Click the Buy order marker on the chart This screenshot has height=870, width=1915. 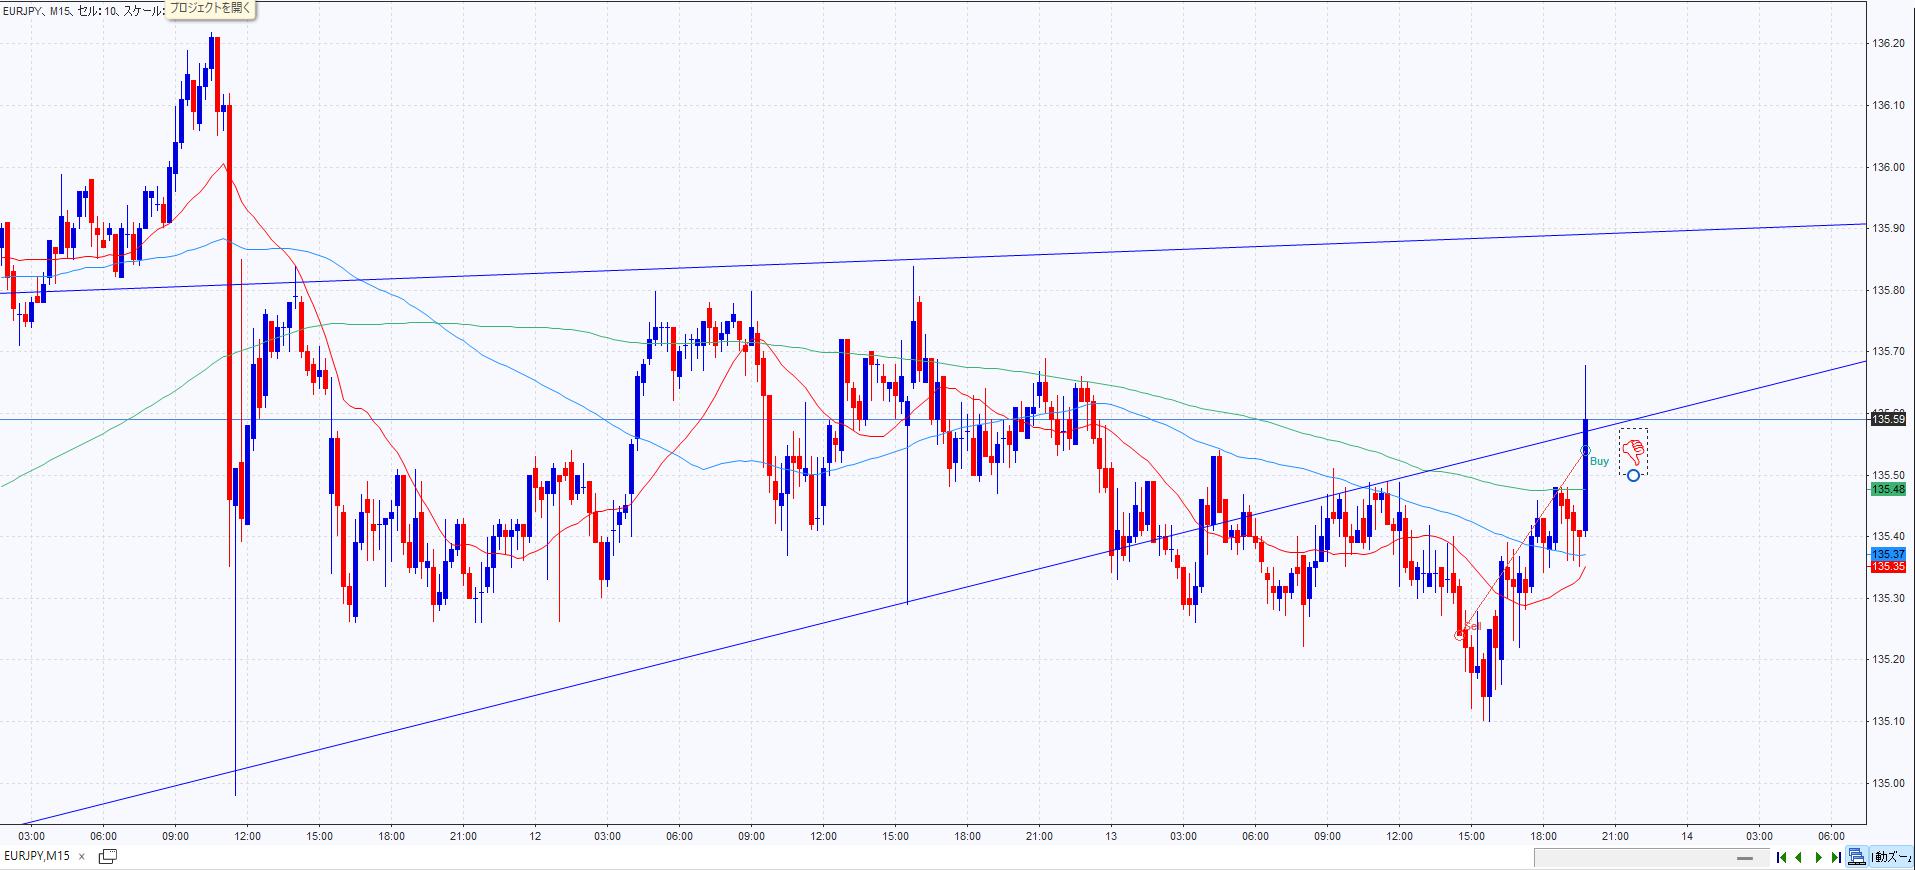[x=1586, y=452]
